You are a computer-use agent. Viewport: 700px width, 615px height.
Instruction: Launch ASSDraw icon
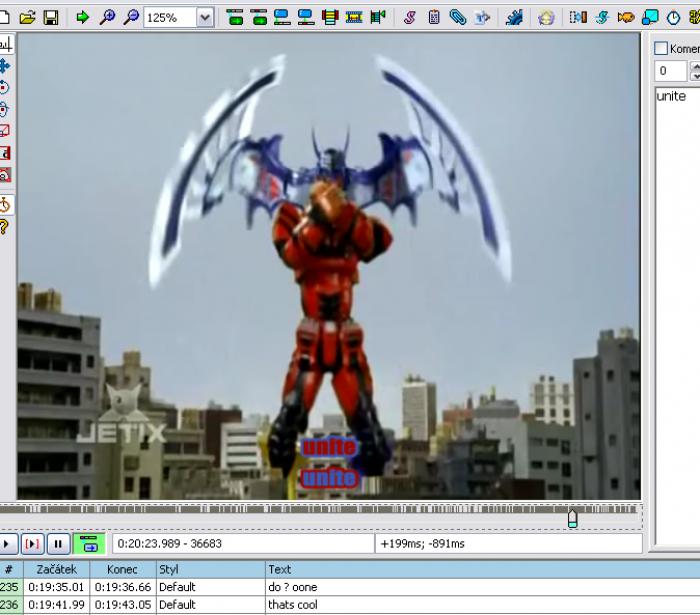tap(546, 18)
